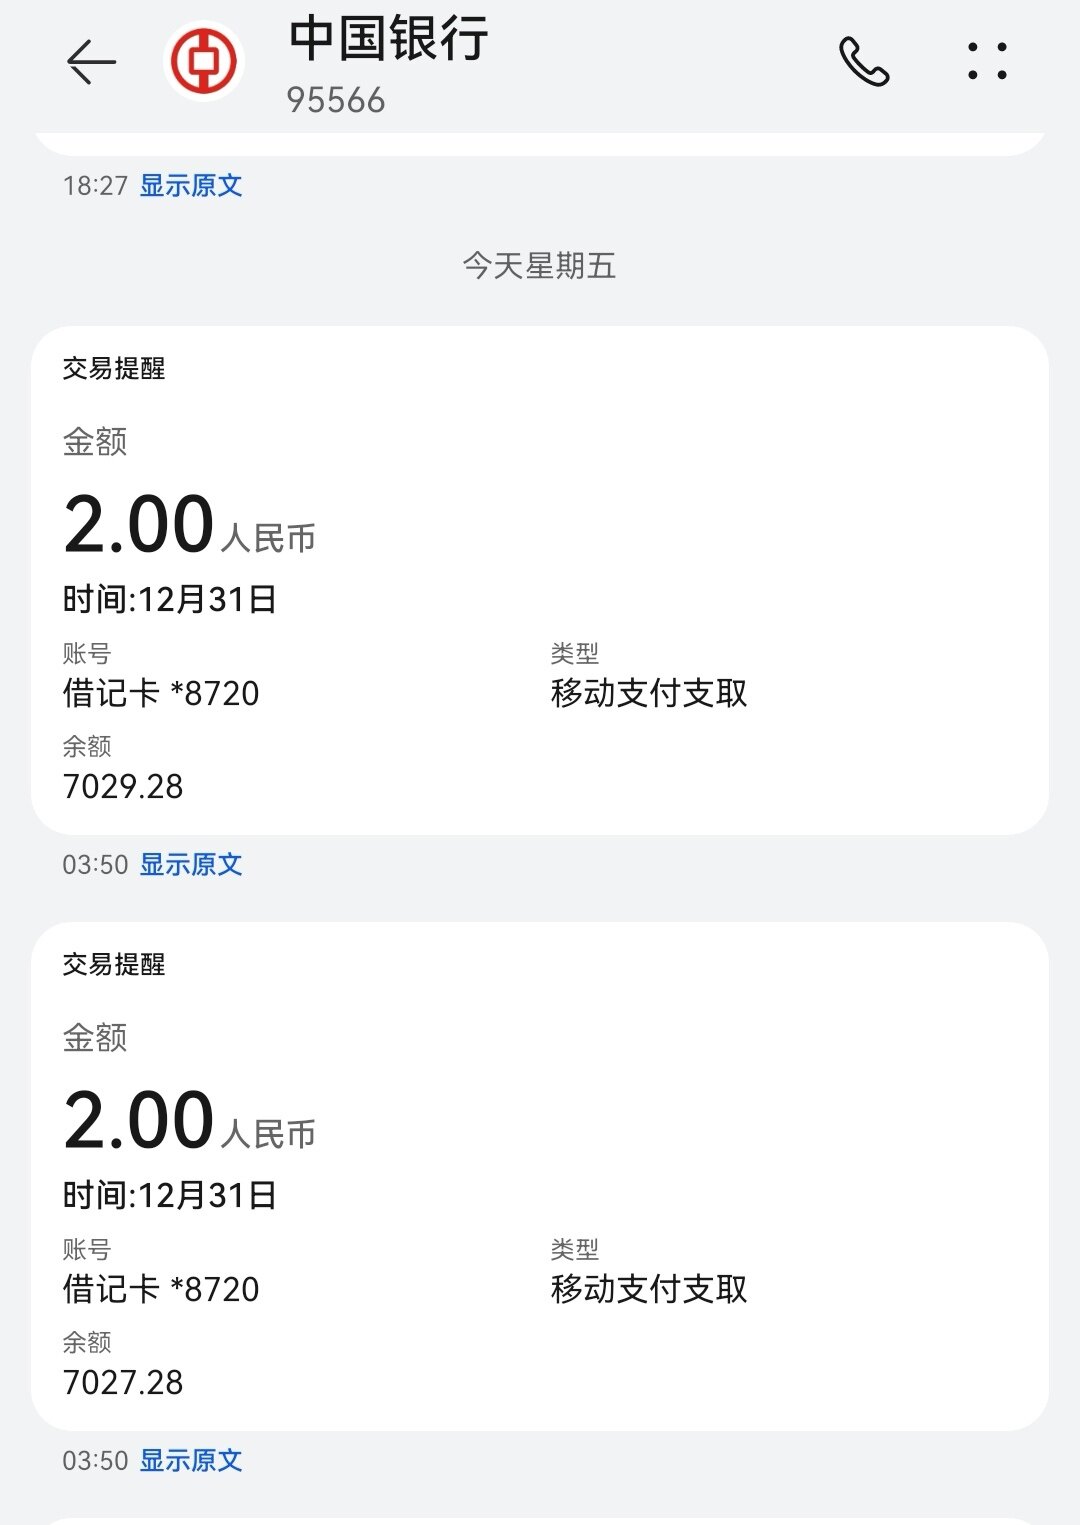This screenshot has width=1080, height=1525.
Task: Show original text for balance 7029.28 message
Action: 191,865
